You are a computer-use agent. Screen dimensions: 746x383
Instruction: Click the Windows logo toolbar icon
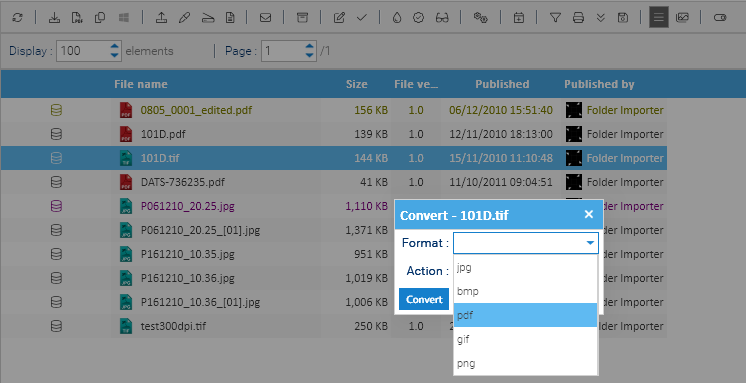point(124,18)
